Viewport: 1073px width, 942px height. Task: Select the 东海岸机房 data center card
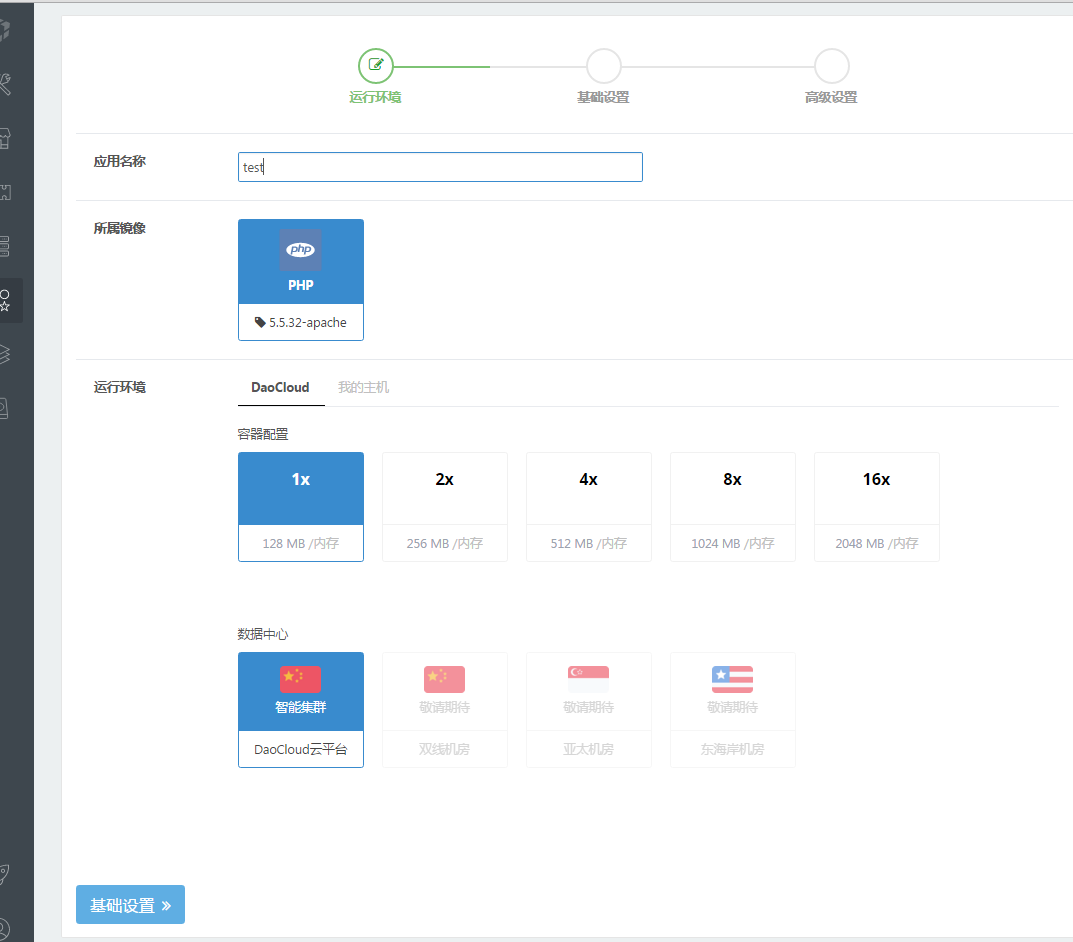coord(733,710)
